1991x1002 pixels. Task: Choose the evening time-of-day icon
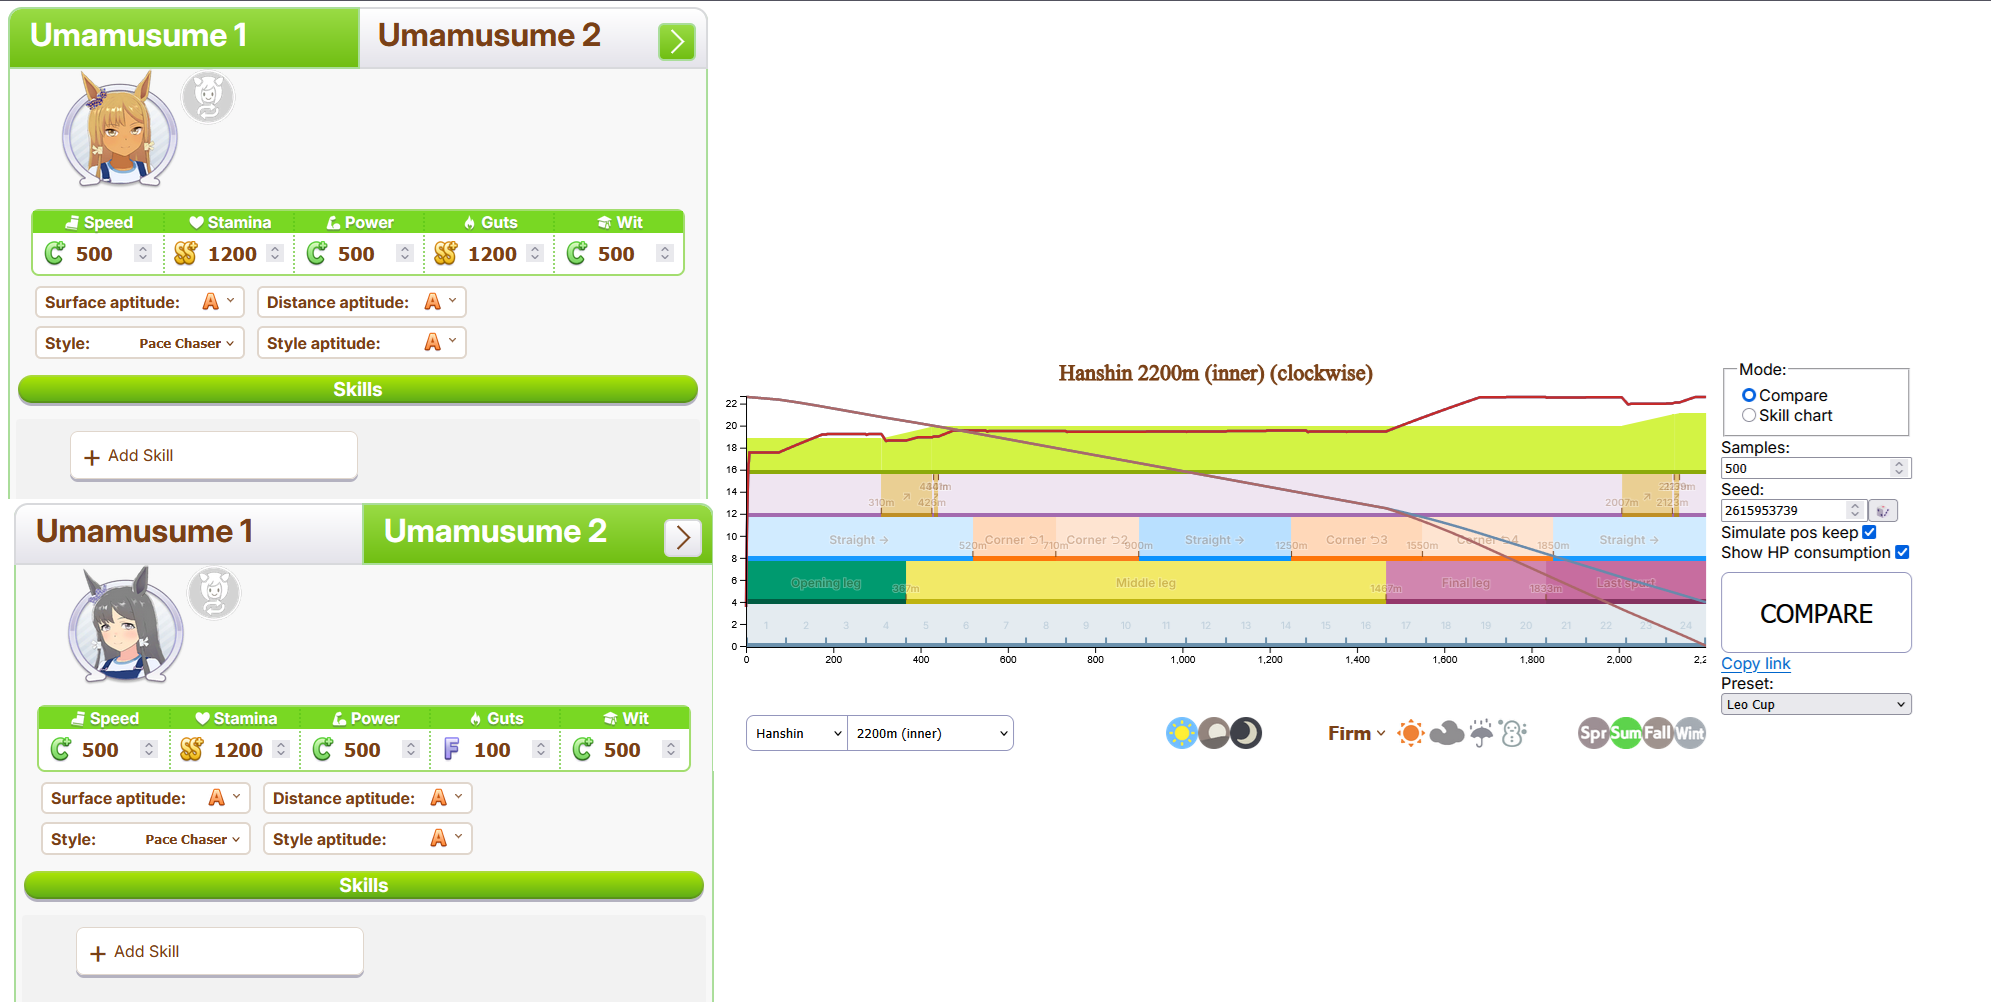[1214, 733]
